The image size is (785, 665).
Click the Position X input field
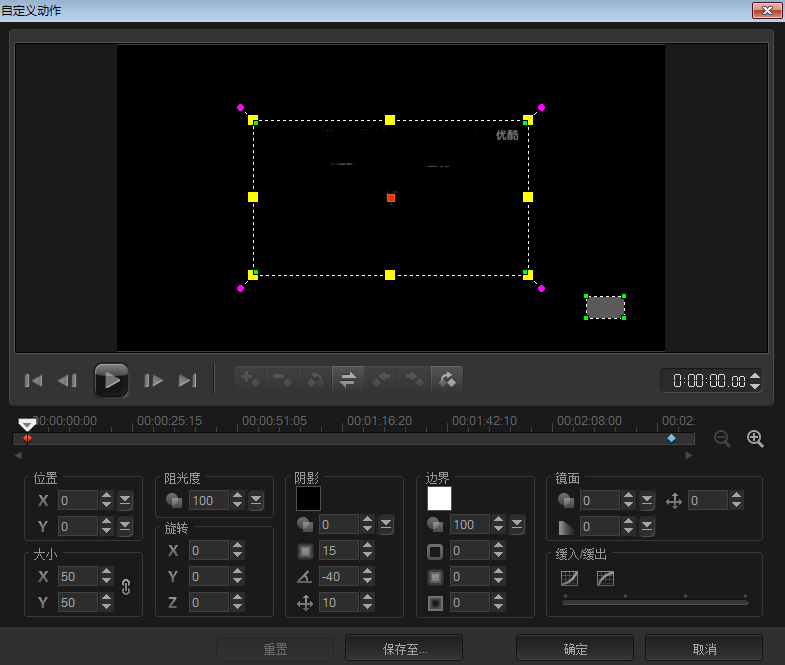click(x=78, y=500)
